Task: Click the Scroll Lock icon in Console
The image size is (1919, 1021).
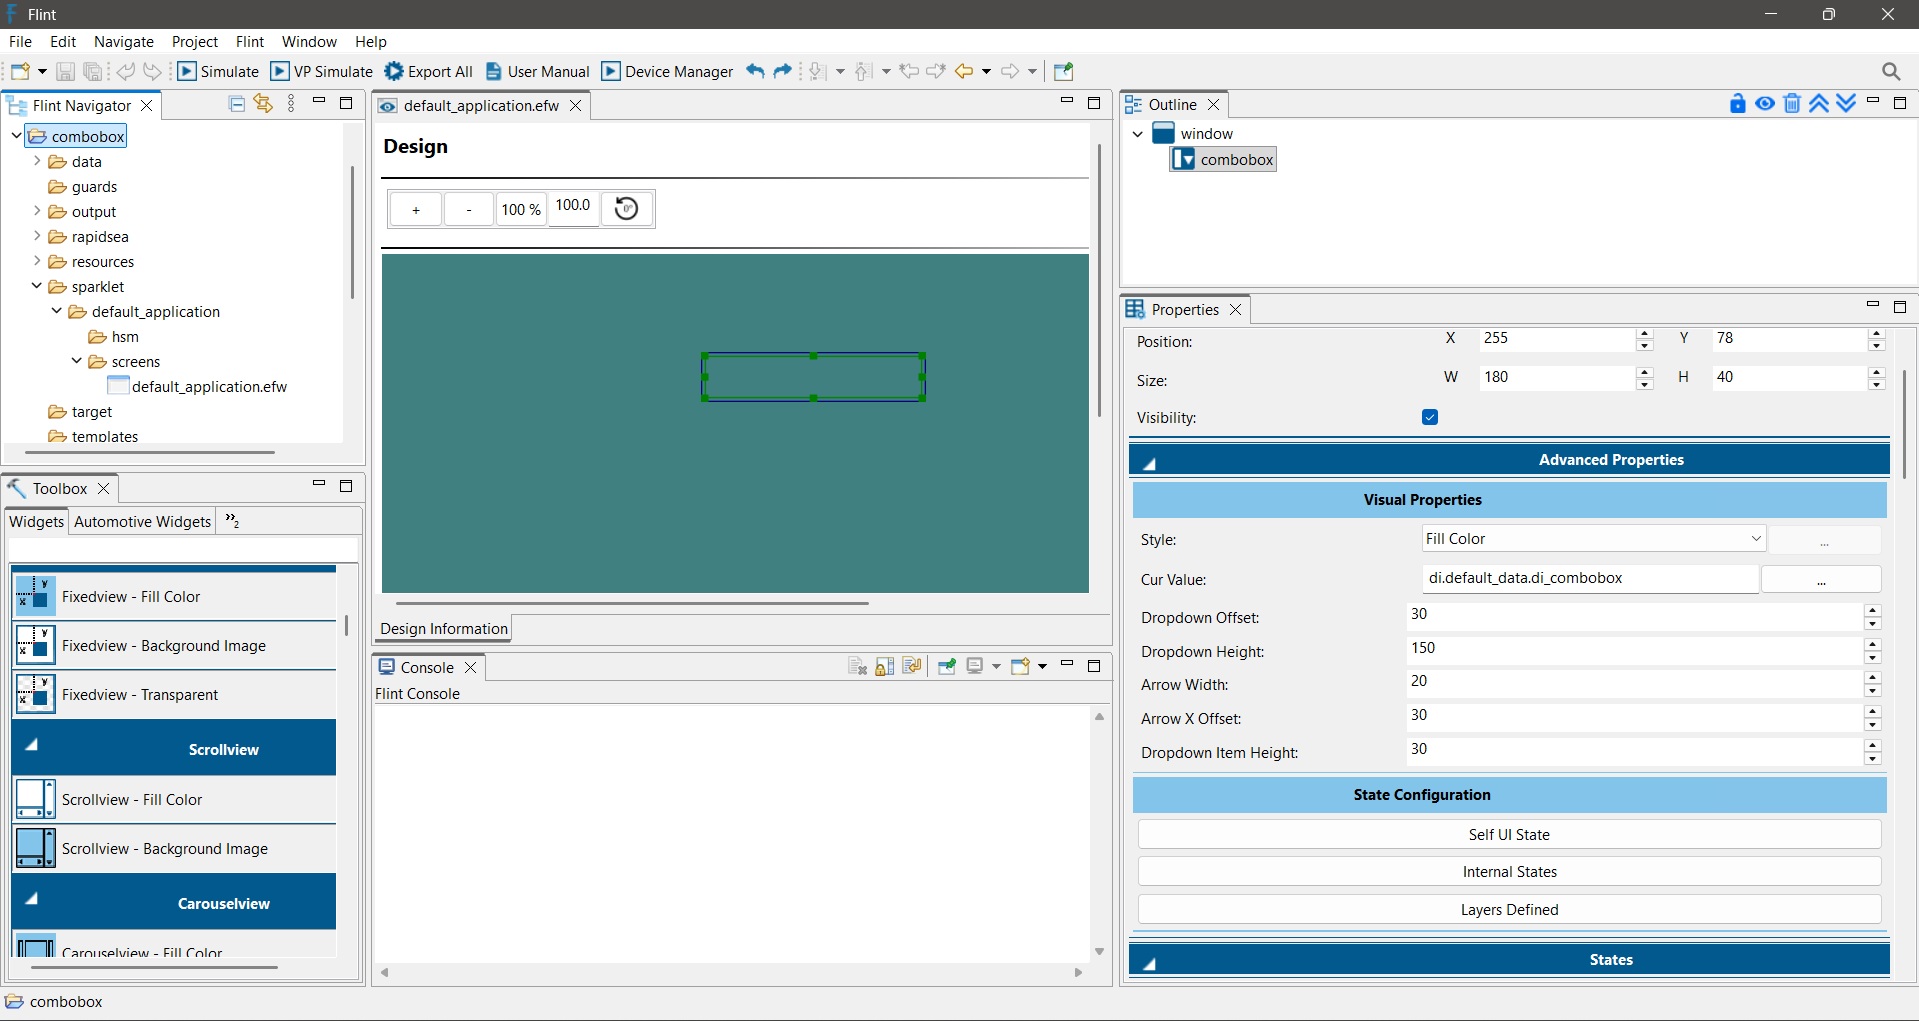Action: 885,667
